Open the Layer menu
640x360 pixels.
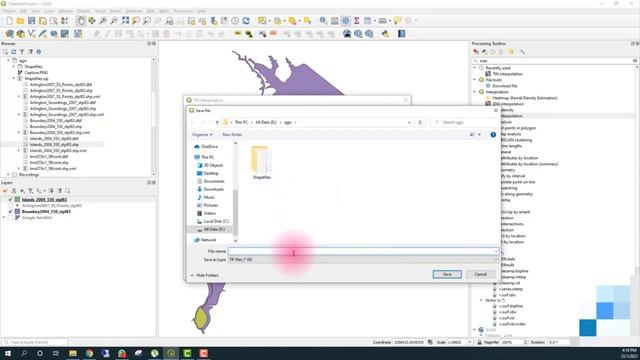click(x=49, y=11)
